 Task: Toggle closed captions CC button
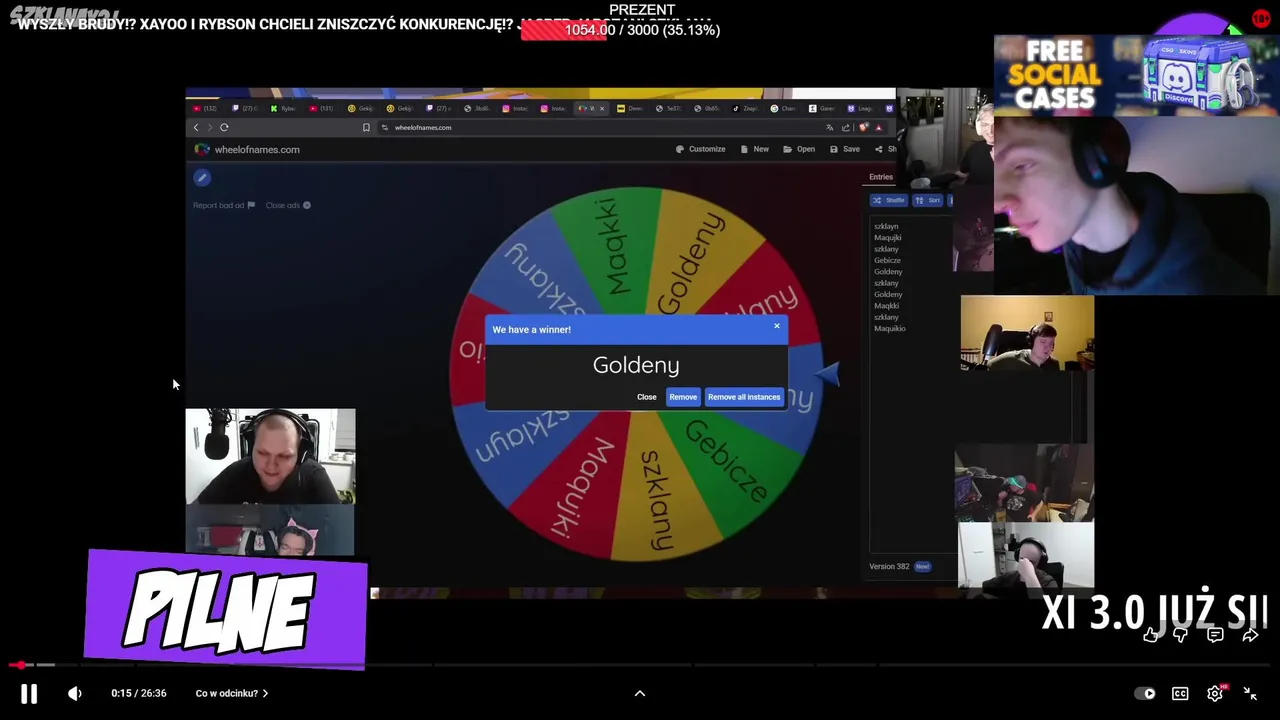(x=1180, y=693)
